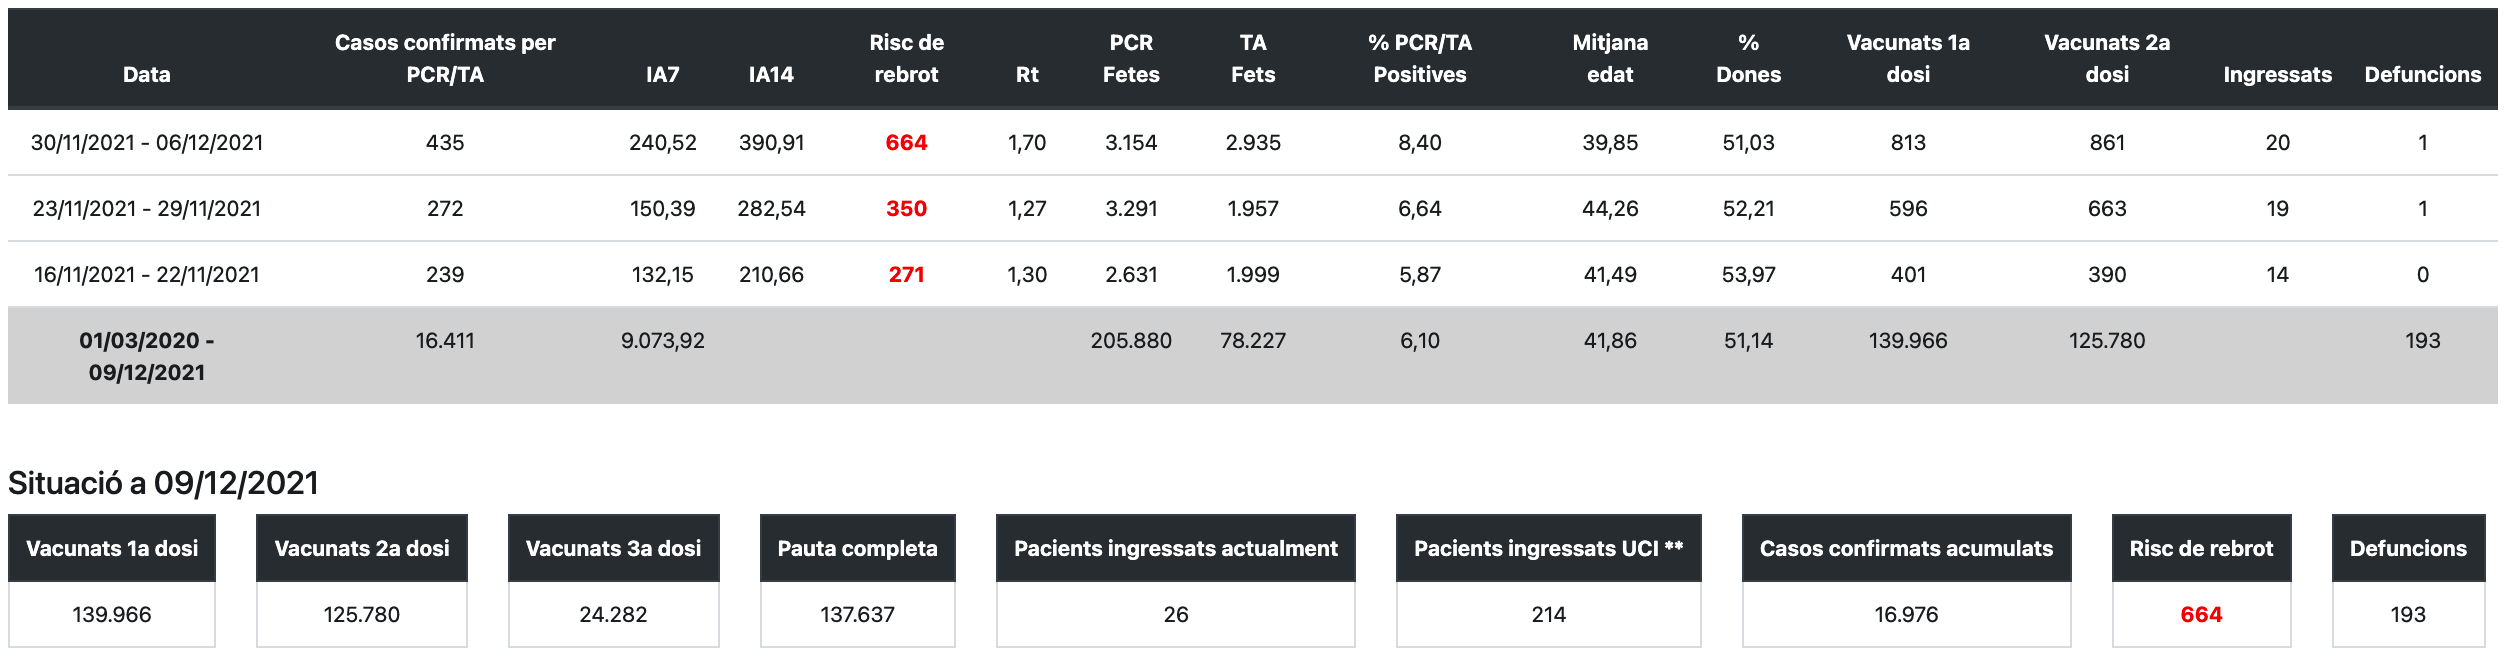Screen dimensions: 2506x656
Task: Select the cumulative 01/03/2020 - 09/12/2021 row label
Action: click(147, 356)
